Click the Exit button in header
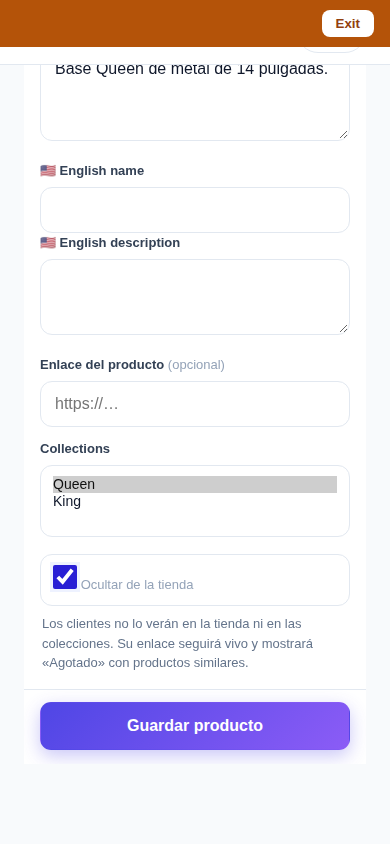The image size is (390, 844). click(x=348, y=24)
